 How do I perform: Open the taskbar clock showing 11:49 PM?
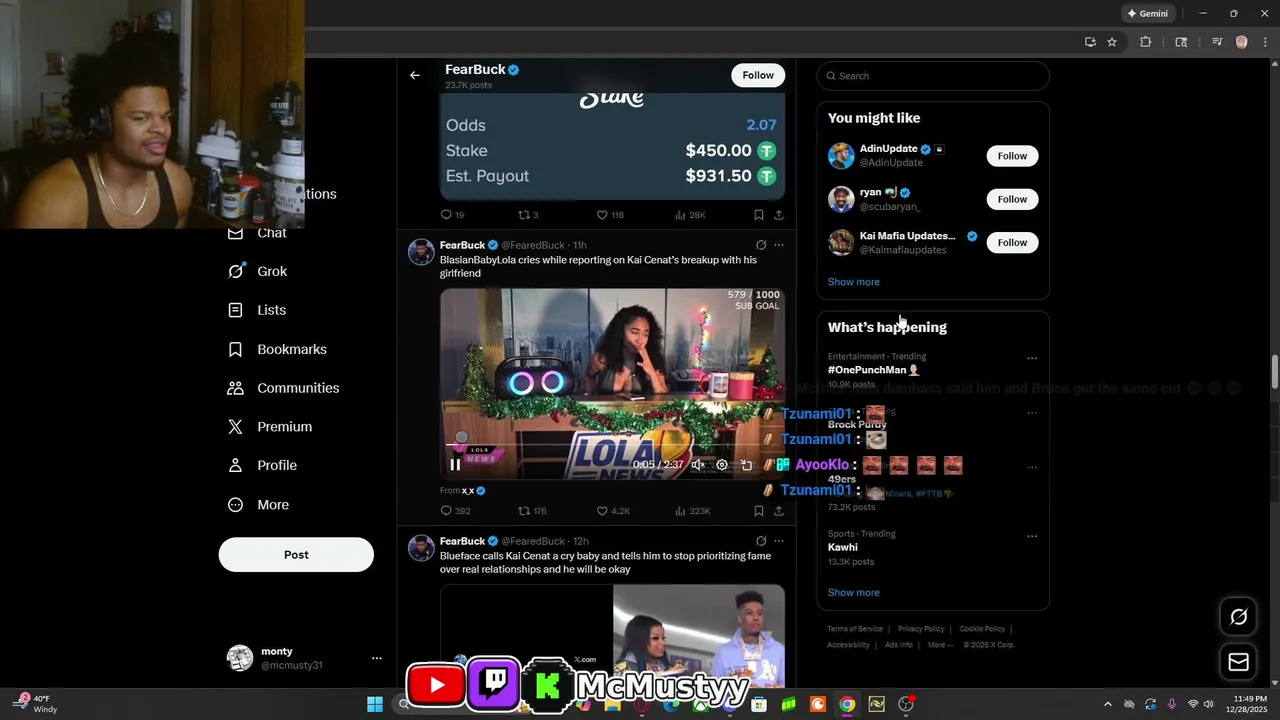coord(1245,704)
